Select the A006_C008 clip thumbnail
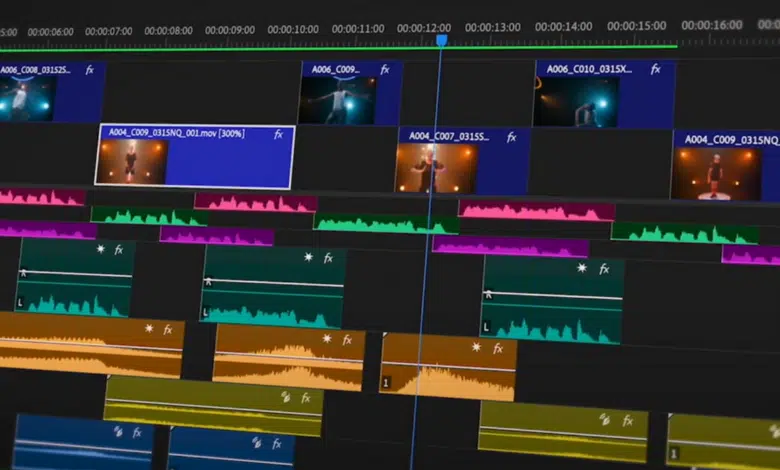This screenshot has height=470, width=780. point(27,98)
